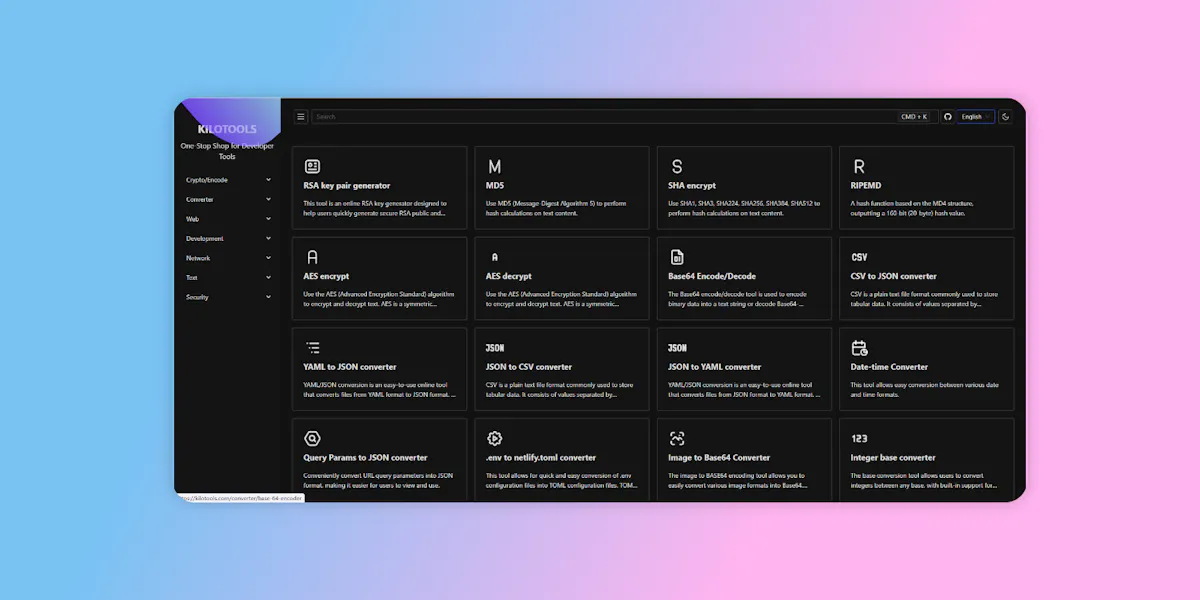Open the CSV to JSON converter title
The height and width of the screenshot is (600, 1200).
[x=894, y=276]
